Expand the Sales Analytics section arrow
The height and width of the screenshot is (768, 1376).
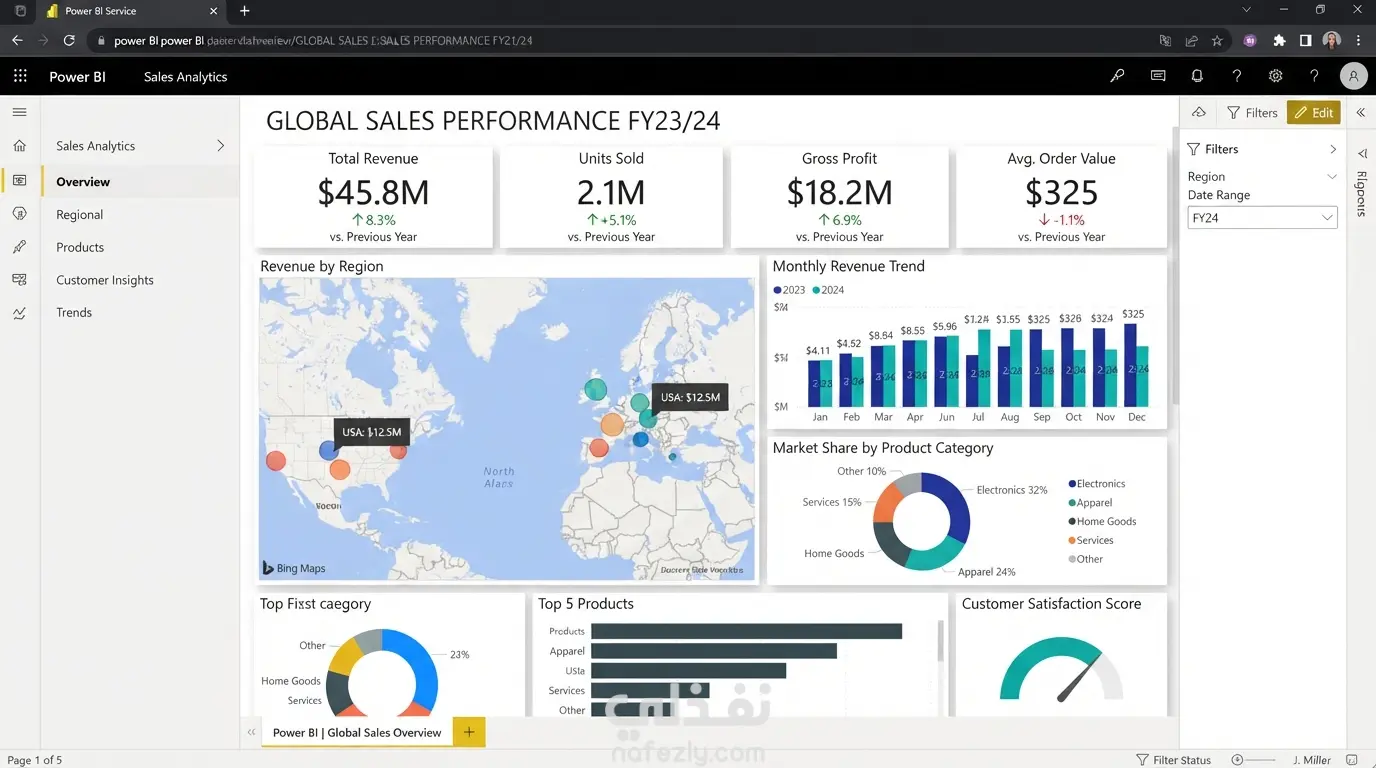point(221,146)
